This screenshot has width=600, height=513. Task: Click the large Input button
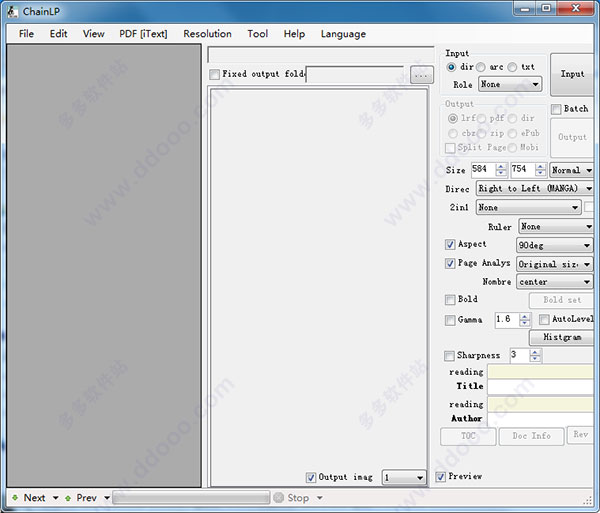pos(572,74)
